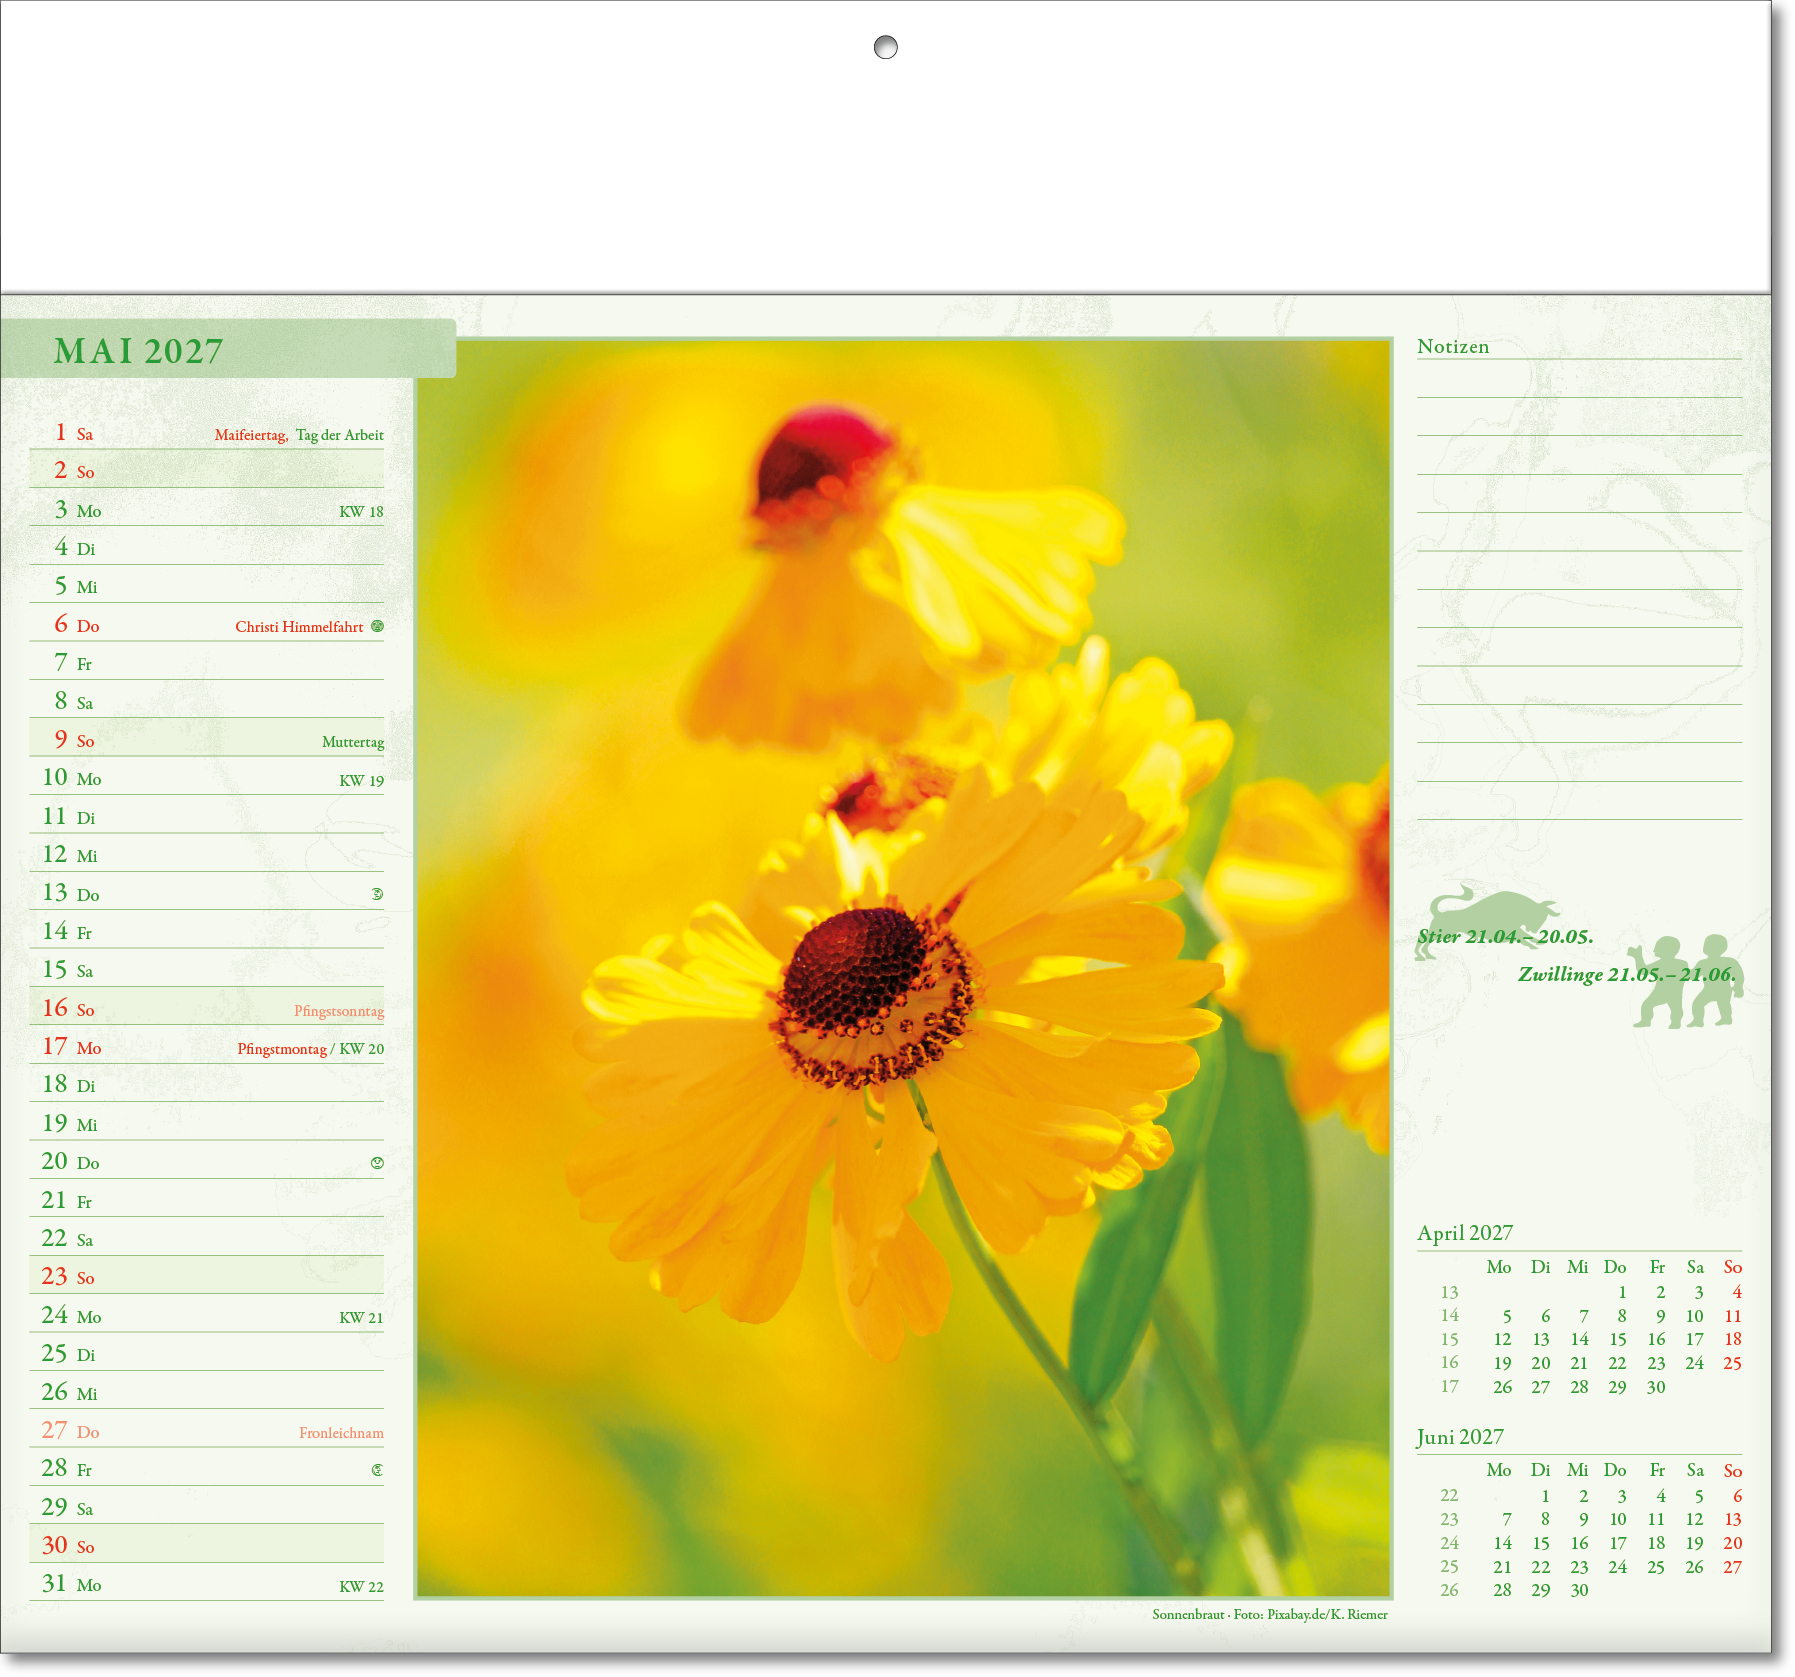The height and width of the screenshot is (1677, 1795).
Task: Click the hanging hole at the top
Action: [x=885, y=47]
